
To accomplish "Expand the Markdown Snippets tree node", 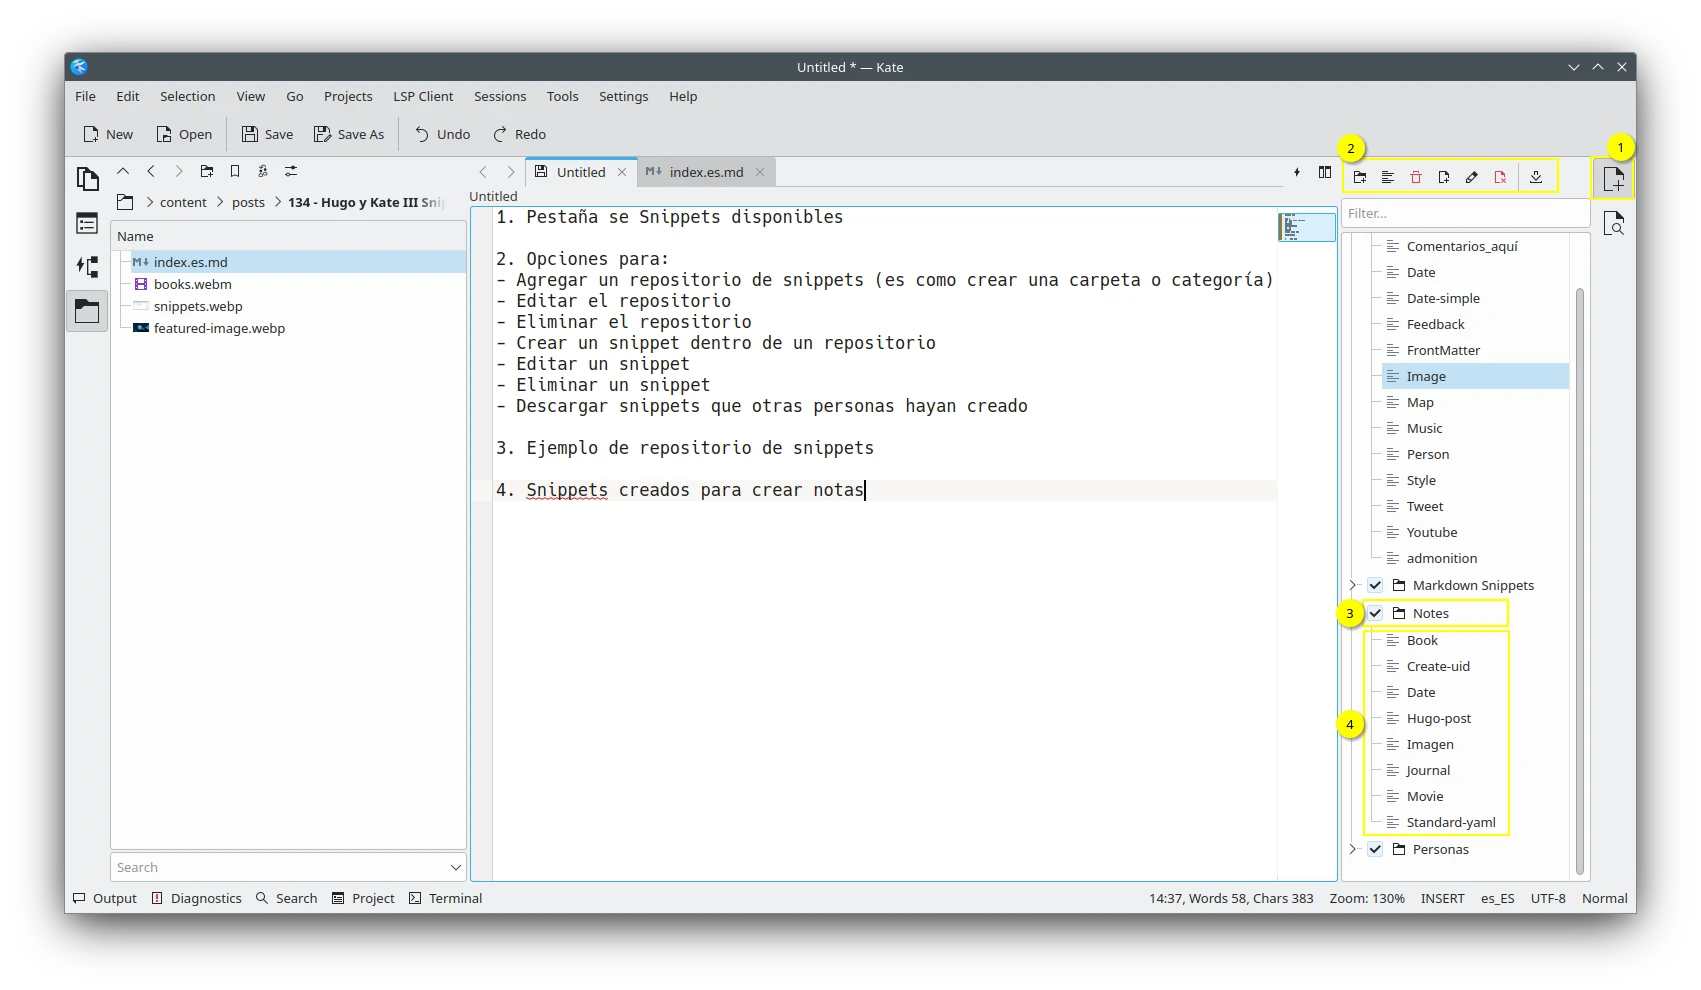I will point(1353,585).
